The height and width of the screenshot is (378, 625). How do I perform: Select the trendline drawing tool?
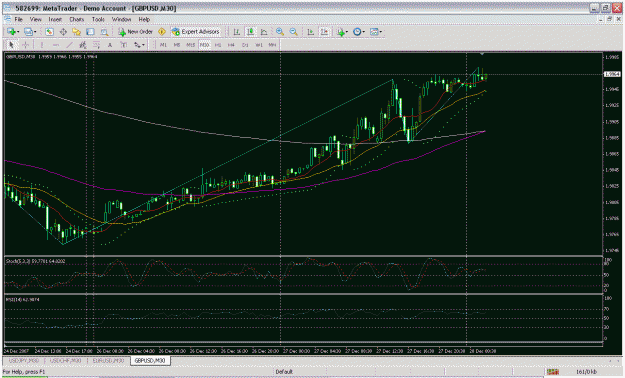69,45
